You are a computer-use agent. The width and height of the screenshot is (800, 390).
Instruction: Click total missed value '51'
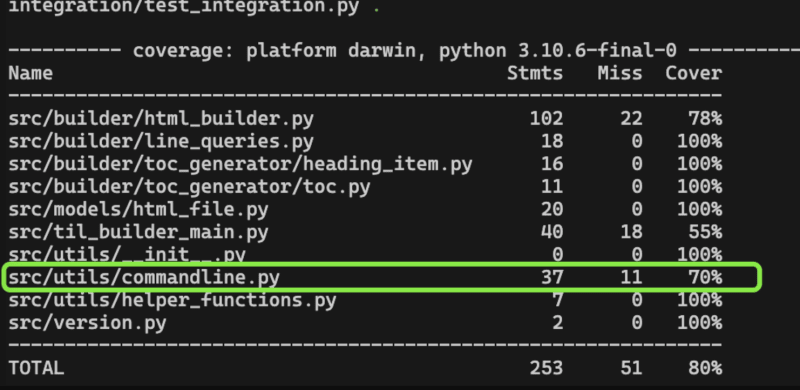[x=631, y=368]
